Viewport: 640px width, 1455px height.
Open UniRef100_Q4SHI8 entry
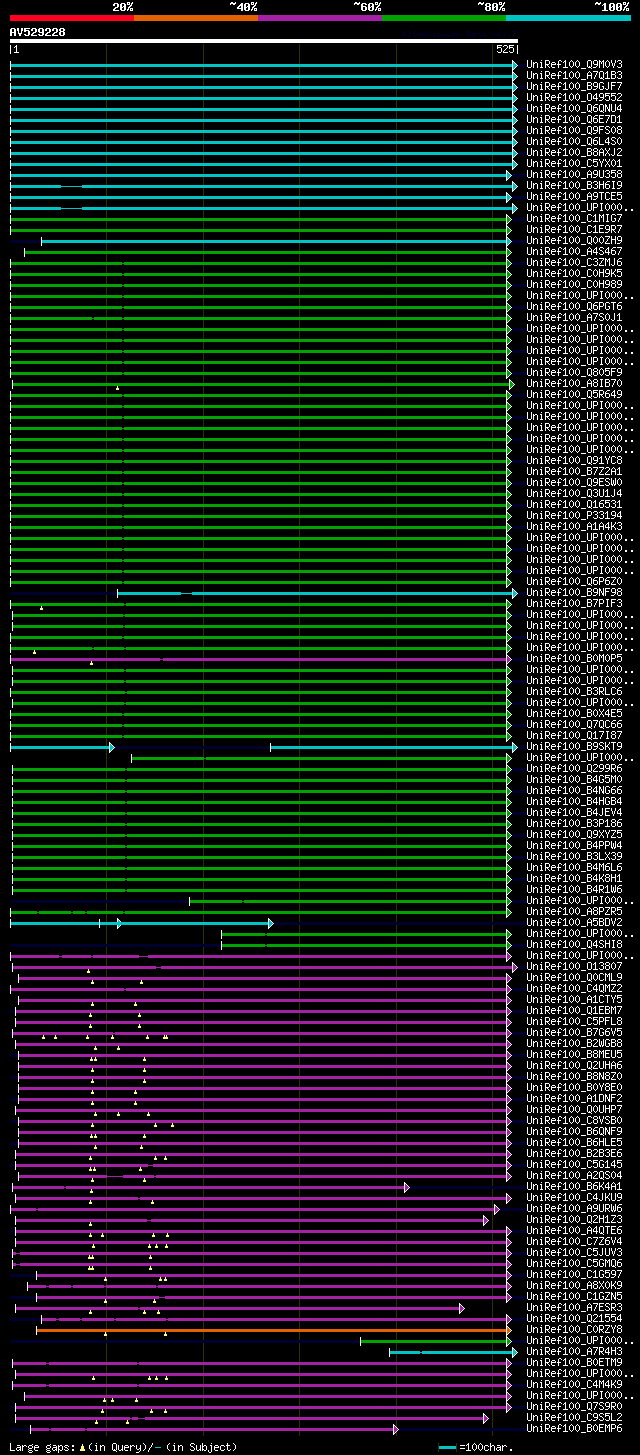pos(575,944)
